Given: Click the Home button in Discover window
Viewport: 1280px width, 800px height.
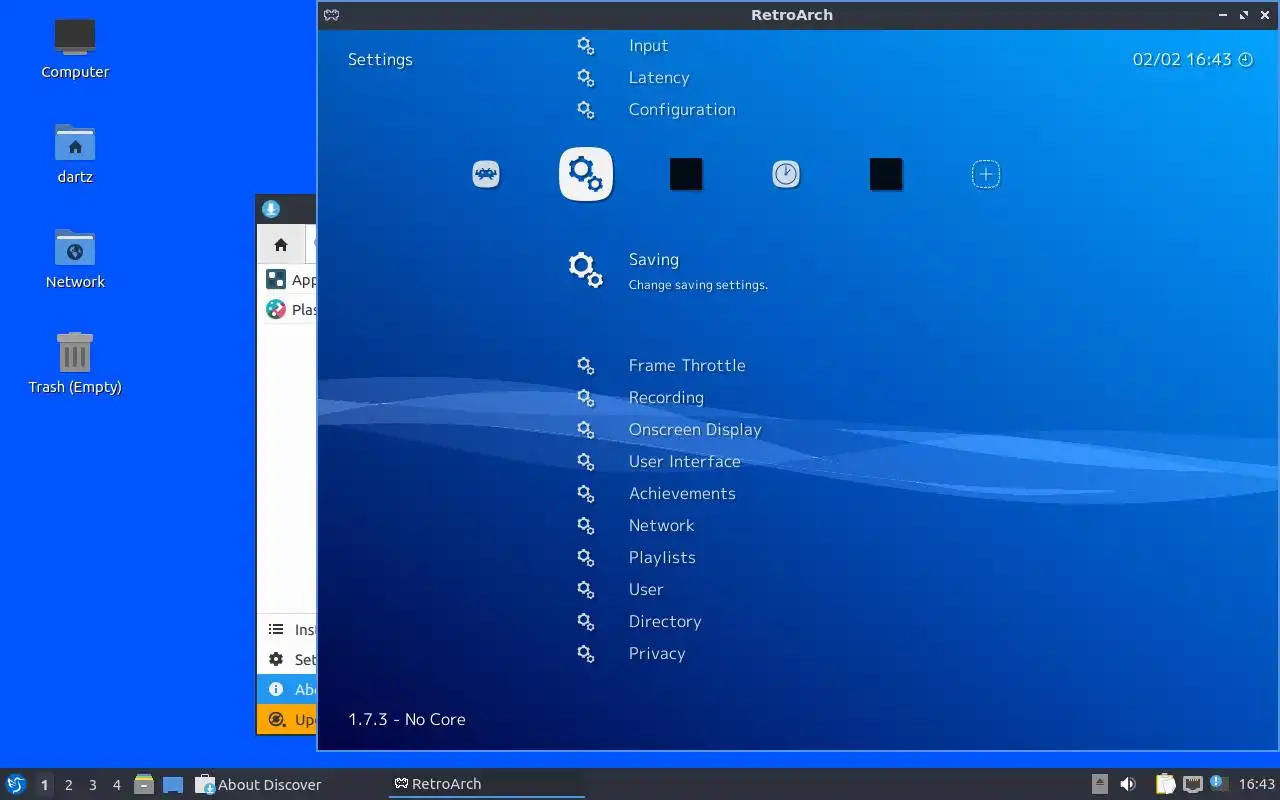Looking at the screenshot, I should tap(281, 244).
